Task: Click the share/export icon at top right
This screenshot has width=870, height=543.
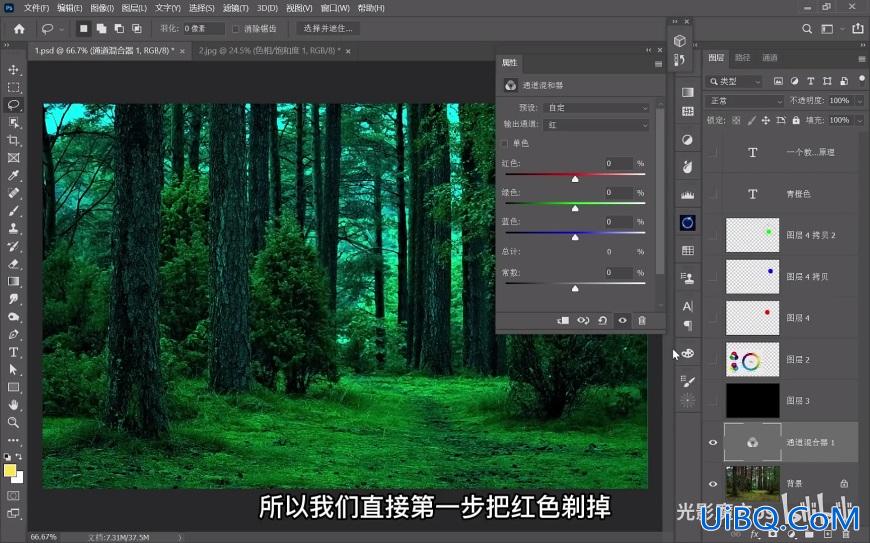Action: (x=858, y=29)
